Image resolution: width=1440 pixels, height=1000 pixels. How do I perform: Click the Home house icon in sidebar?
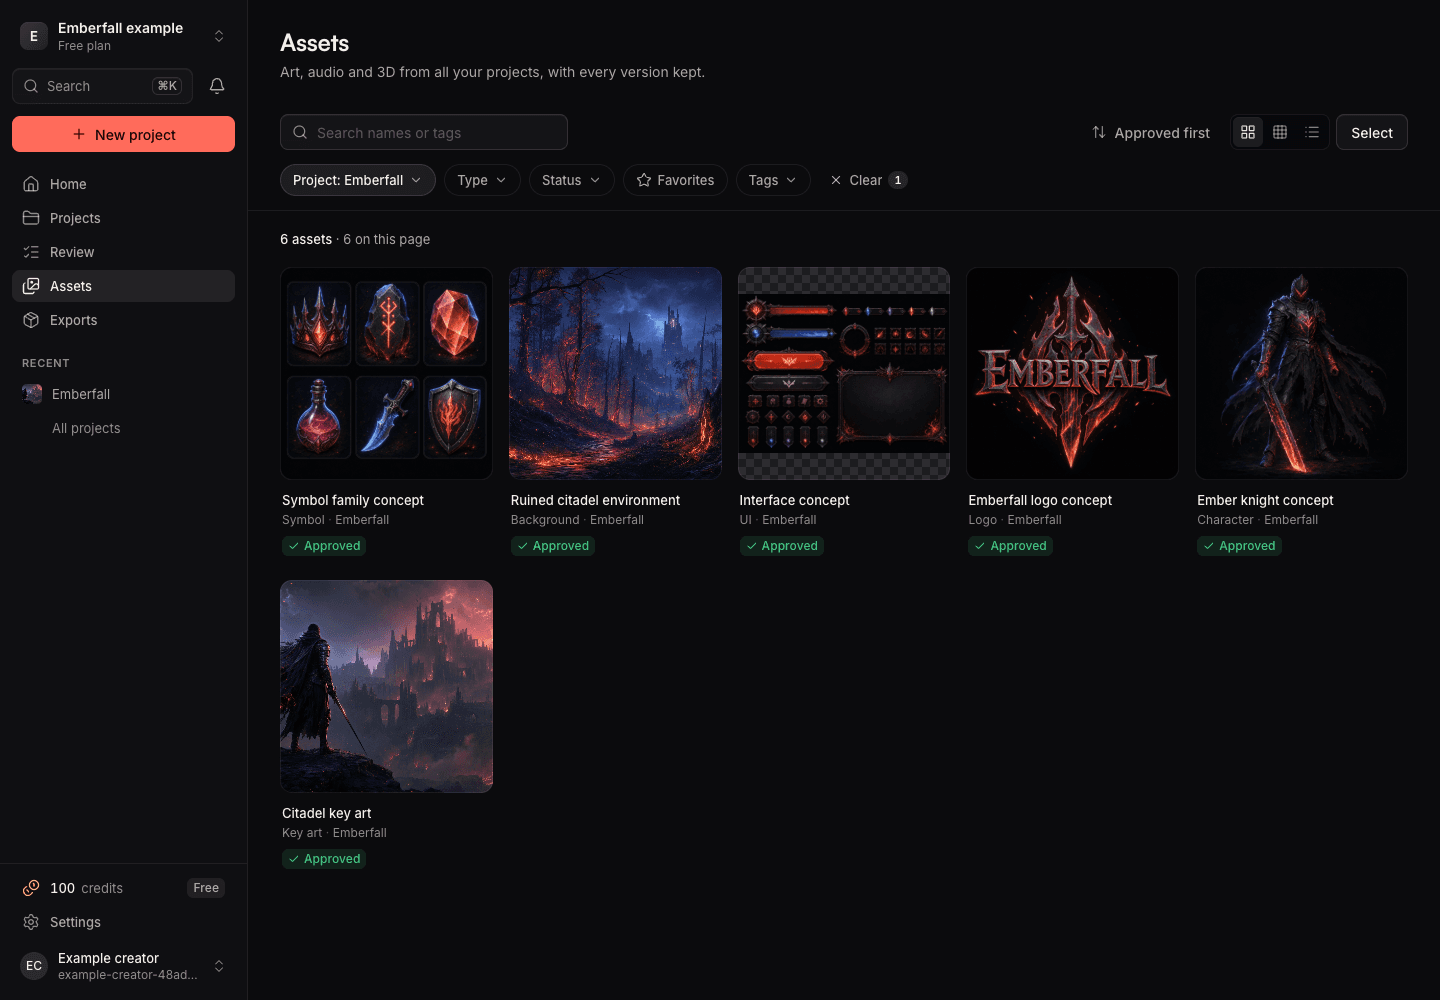click(31, 184)
